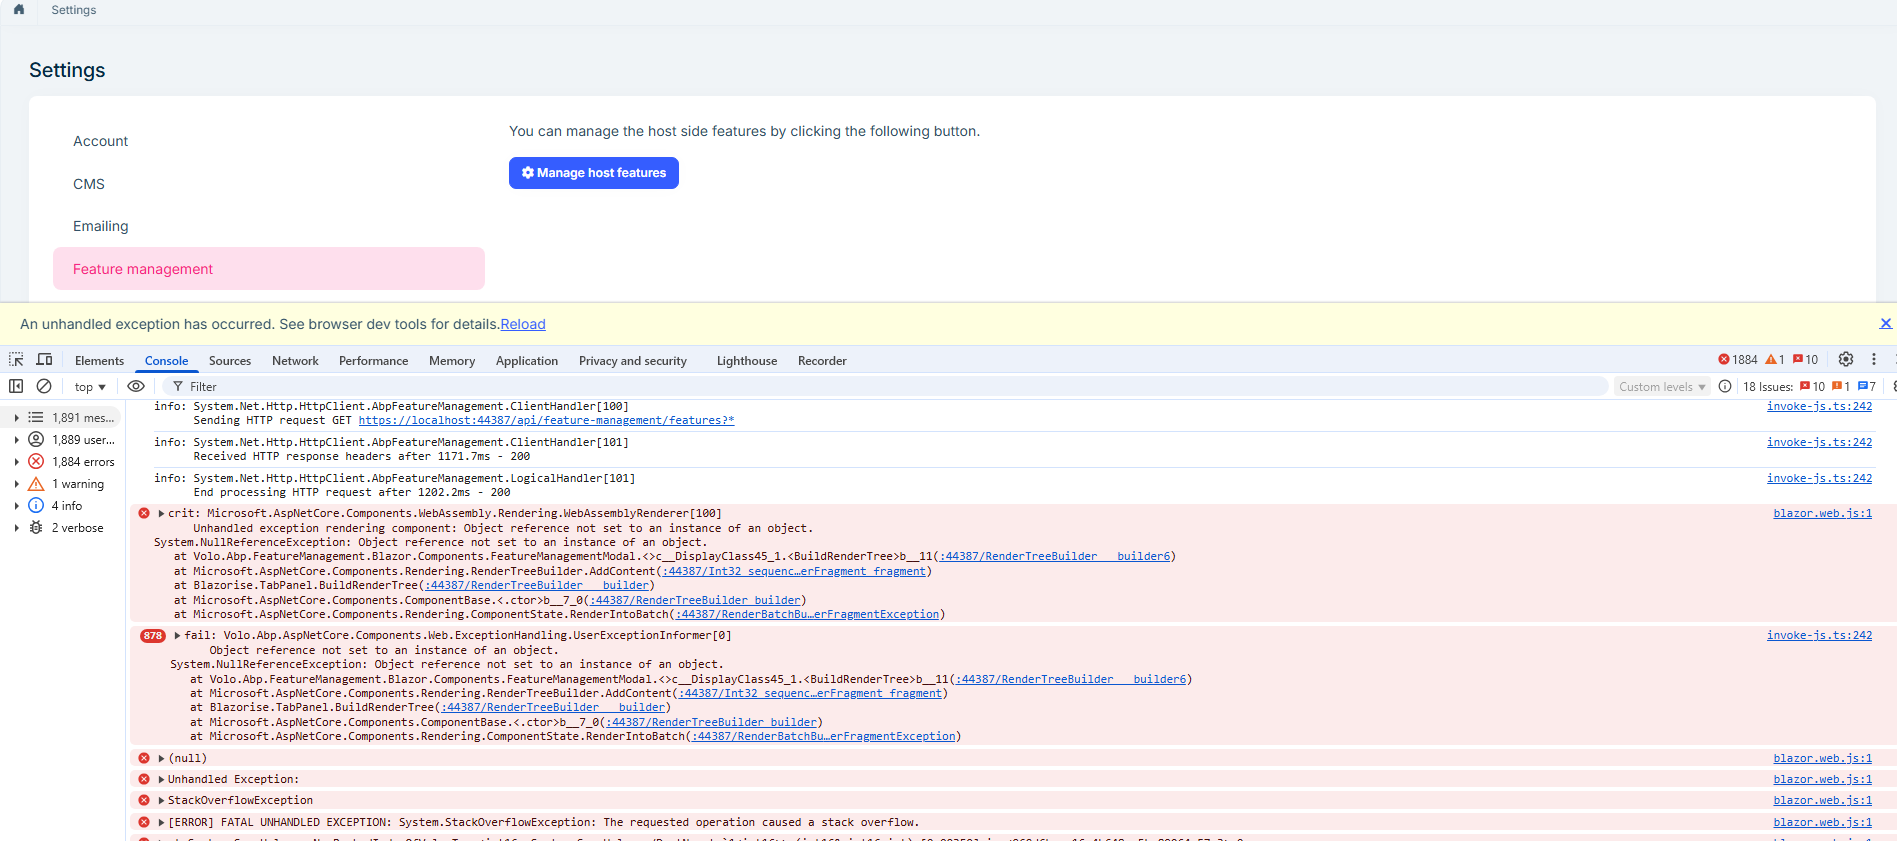Expand the 1,891 messages group
1897x841 pixels.
tap(17, 418)
